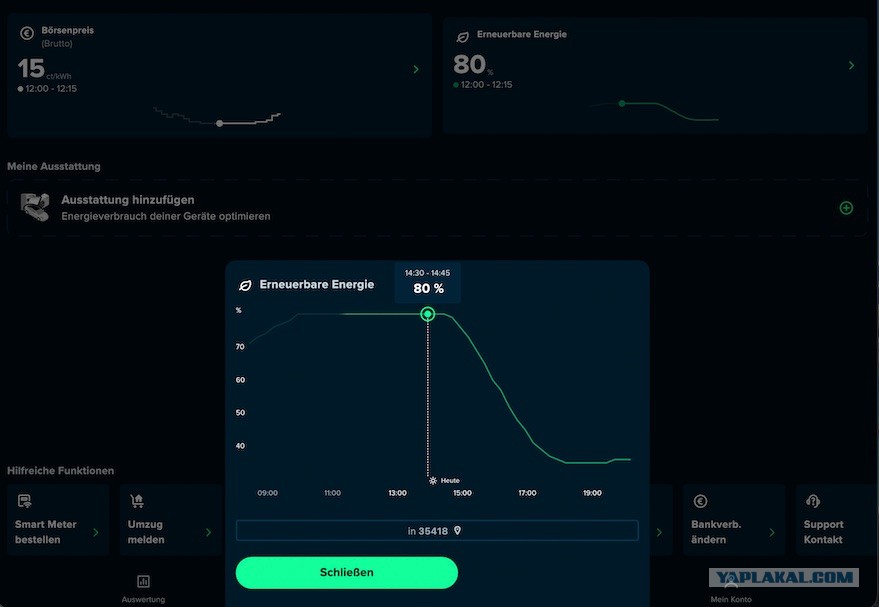Viewport: 879px width, 607px height.
Task: Click the leaf icon on Erneuerbare Energie card
Action: [462, 37]
